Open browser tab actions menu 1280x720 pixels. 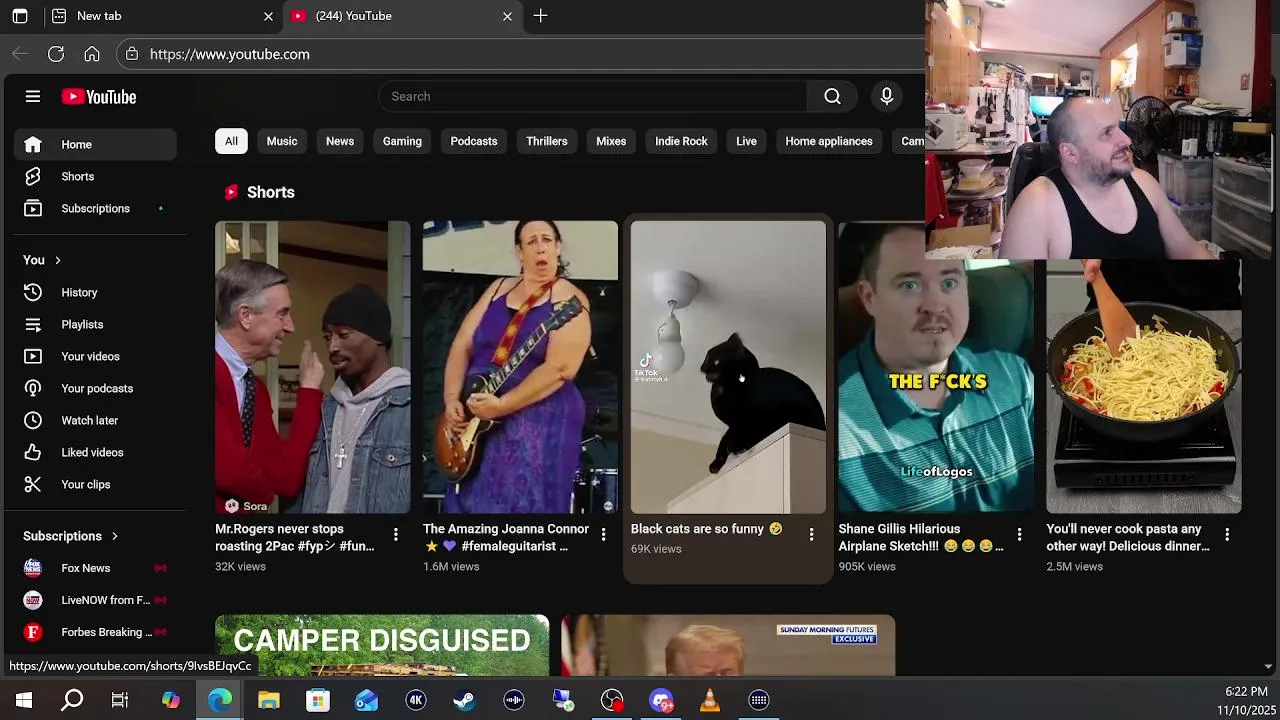coord(20,16)
